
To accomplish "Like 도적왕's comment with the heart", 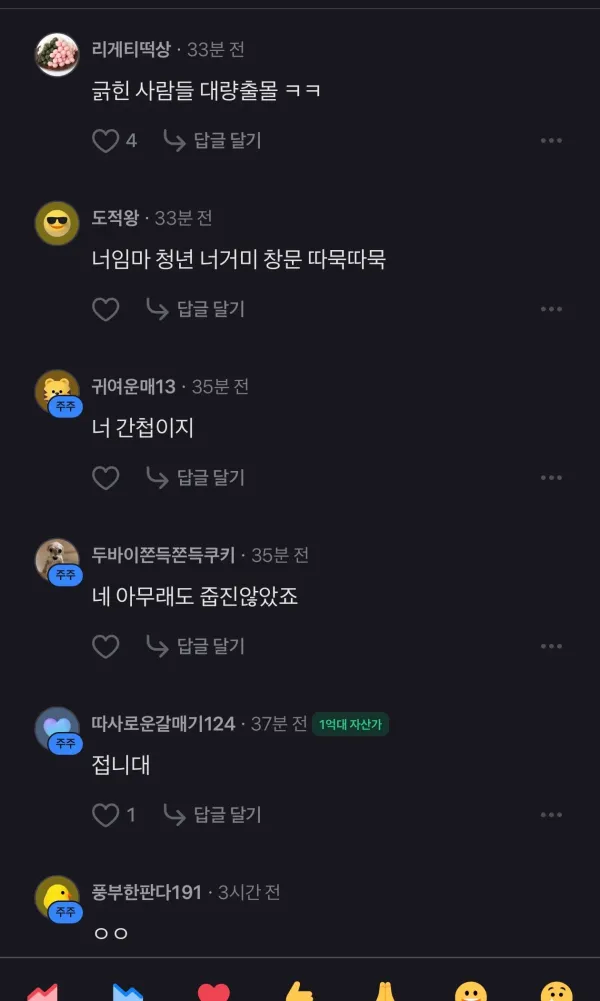I will click(x=106, y=309).
